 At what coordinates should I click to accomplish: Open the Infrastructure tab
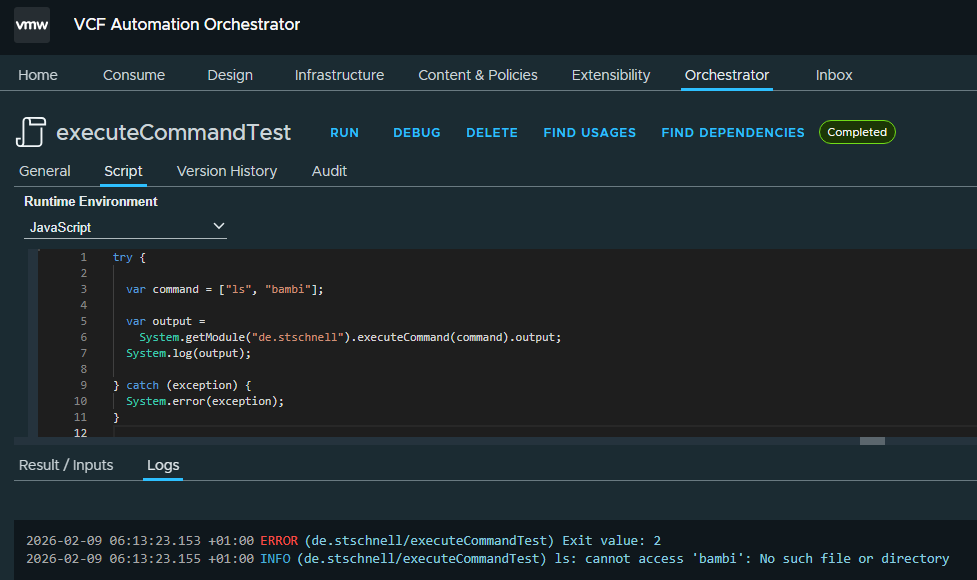point(339,75)
